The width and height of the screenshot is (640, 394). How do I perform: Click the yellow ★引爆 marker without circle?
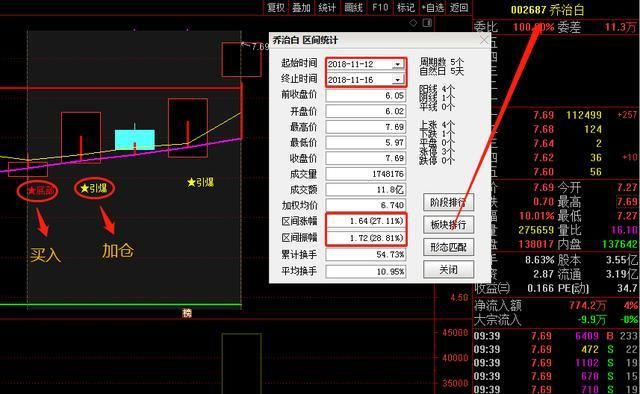coord(200,182)
